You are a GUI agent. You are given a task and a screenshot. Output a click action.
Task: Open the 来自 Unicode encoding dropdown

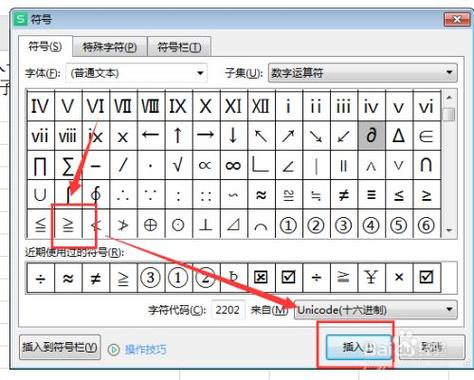coord(376,310)
